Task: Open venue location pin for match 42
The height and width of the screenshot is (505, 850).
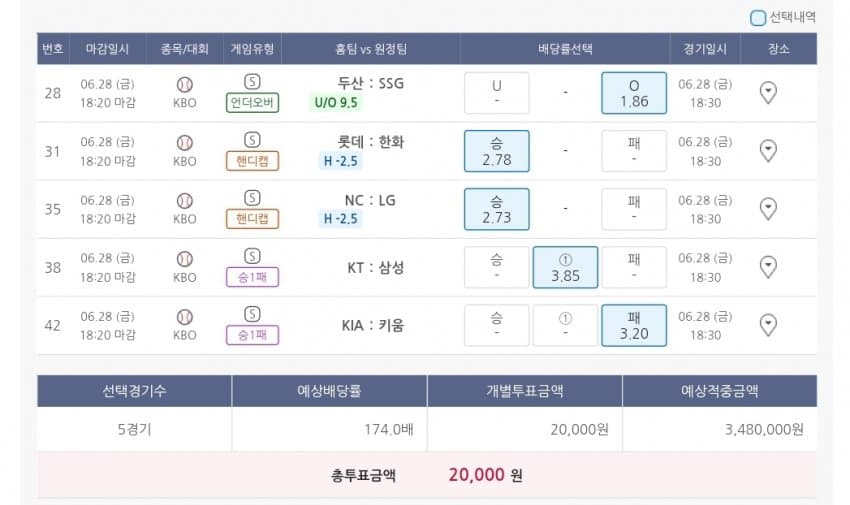Action: (768, 325)
